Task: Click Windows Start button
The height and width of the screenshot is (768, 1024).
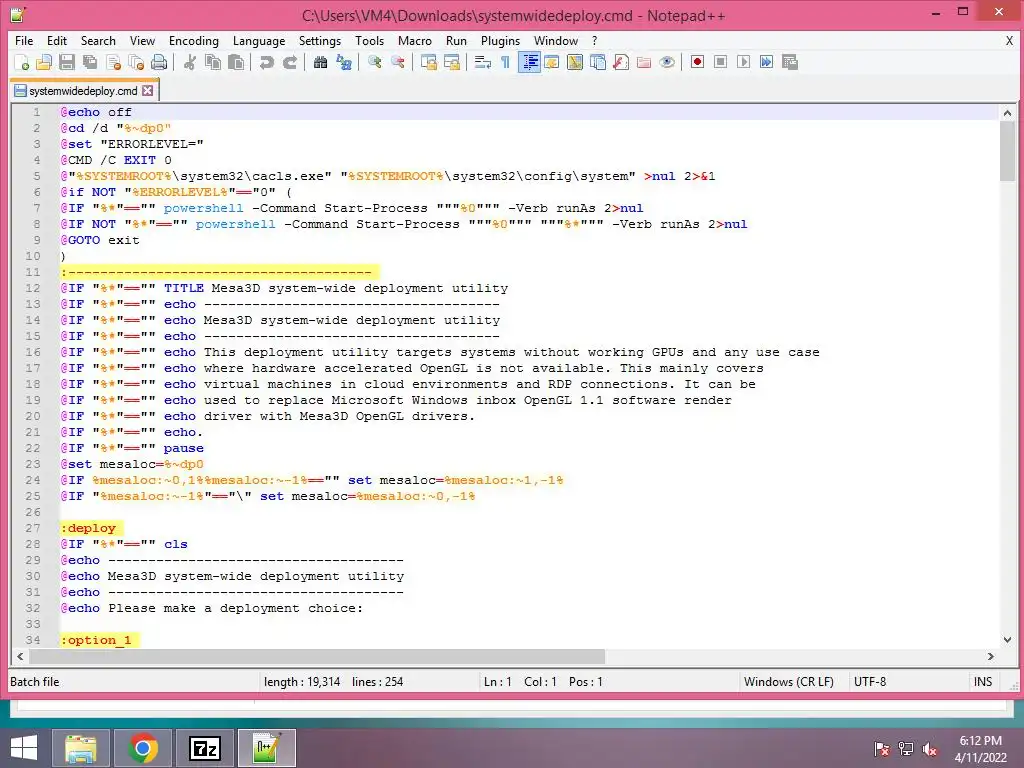Action: coord(24,748)
